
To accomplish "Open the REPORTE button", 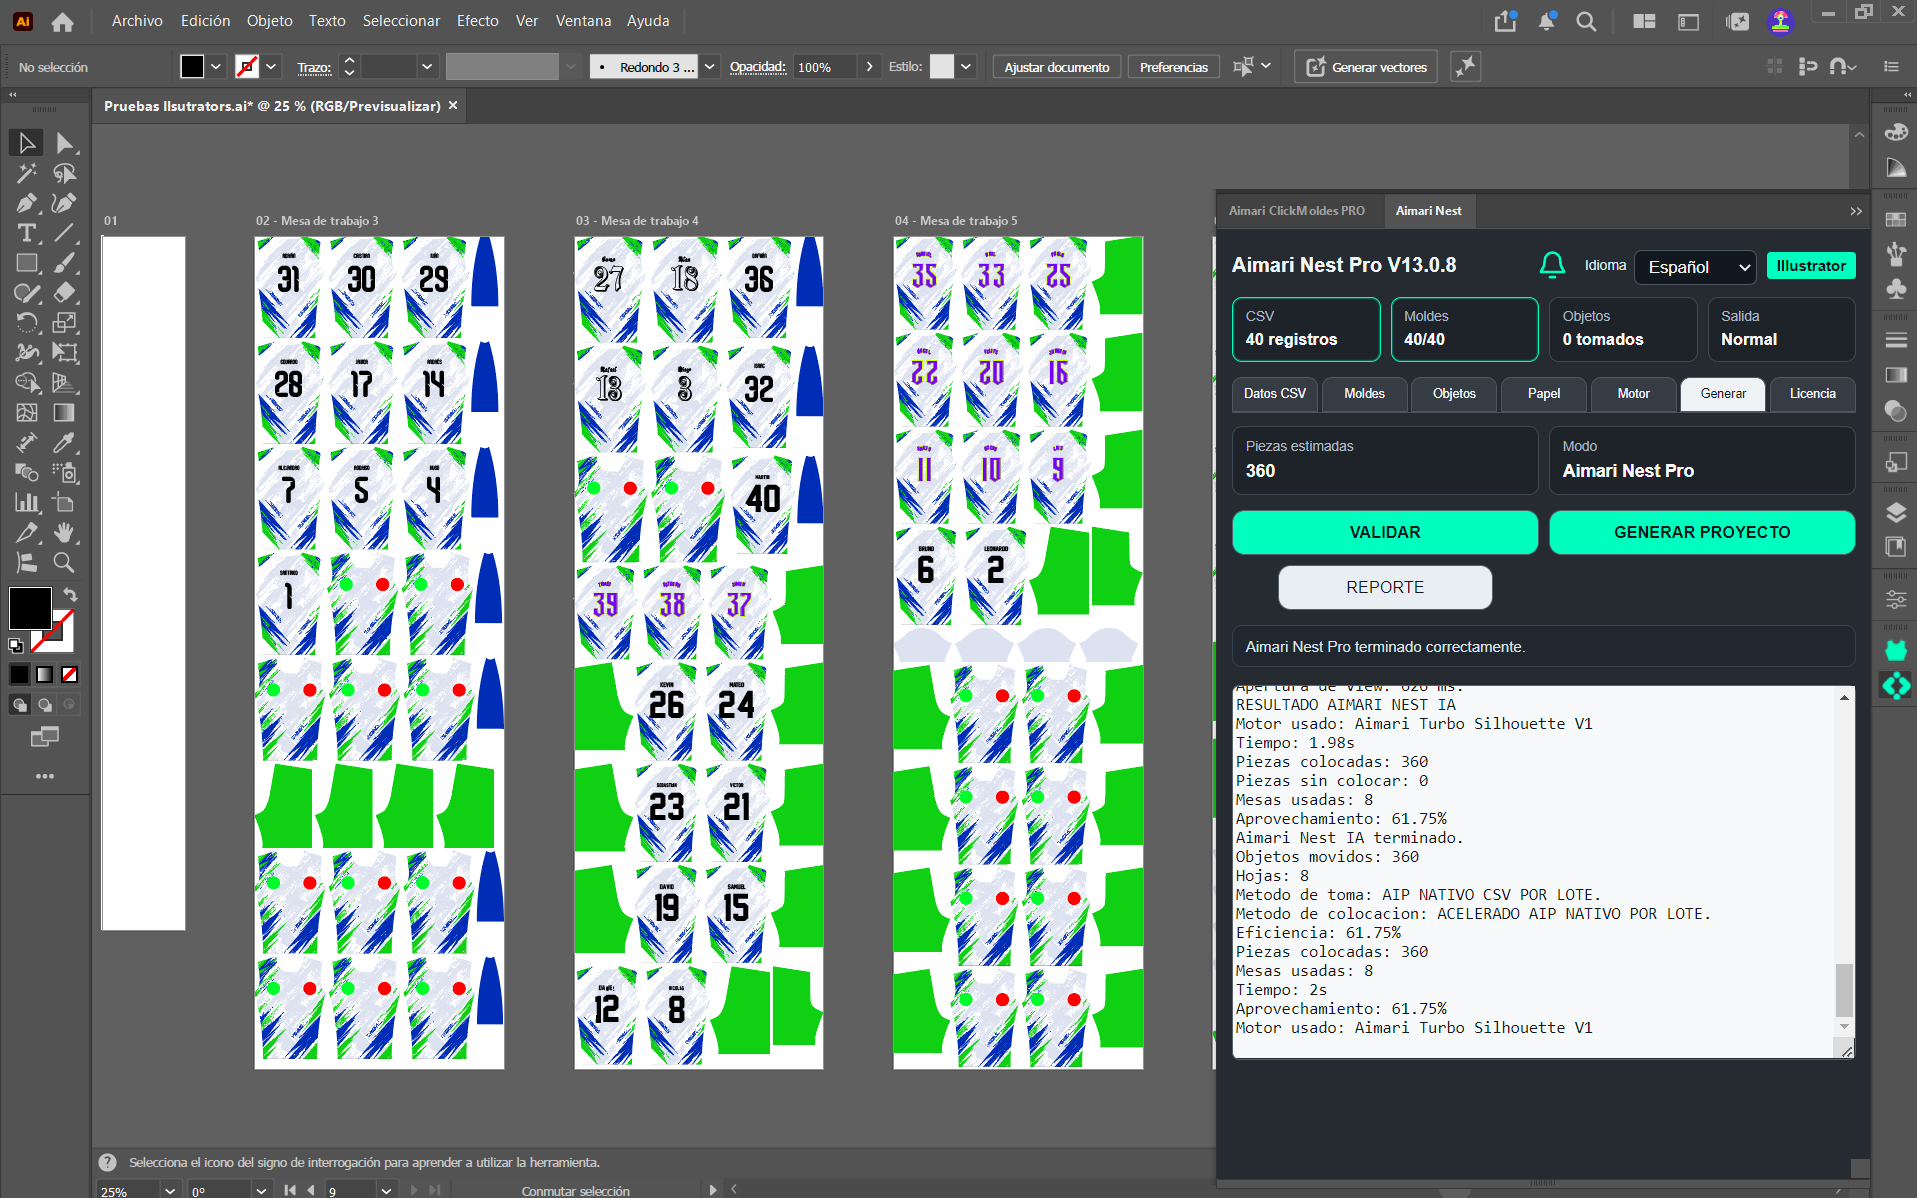I will click(x=1384, y=587).
